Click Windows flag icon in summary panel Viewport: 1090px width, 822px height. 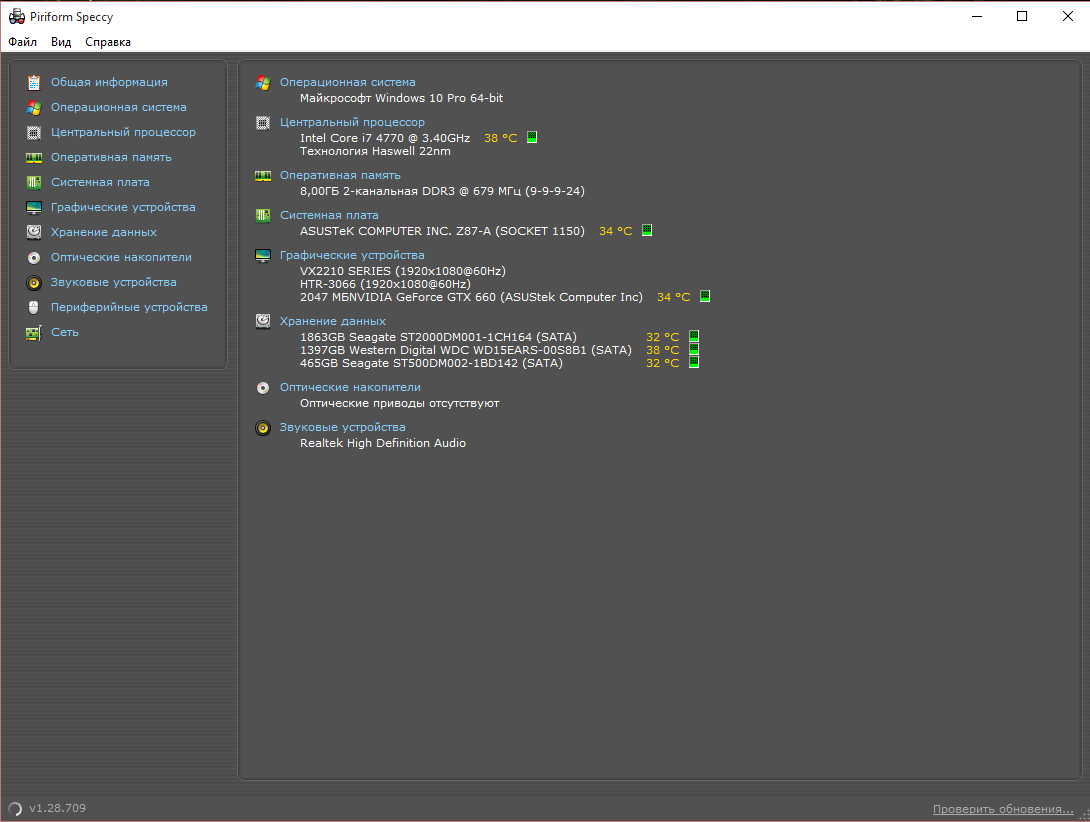tap(263, 83)
